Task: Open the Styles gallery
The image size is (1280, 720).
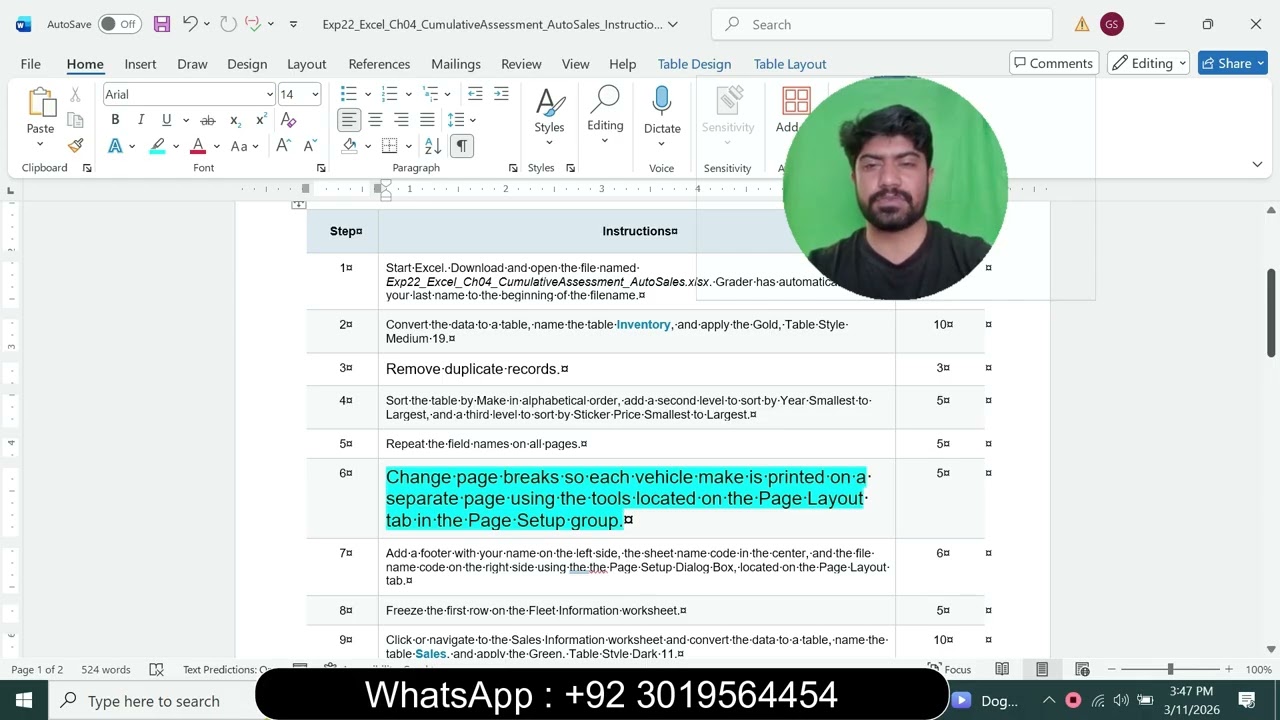Action: [x=549, y=115]
